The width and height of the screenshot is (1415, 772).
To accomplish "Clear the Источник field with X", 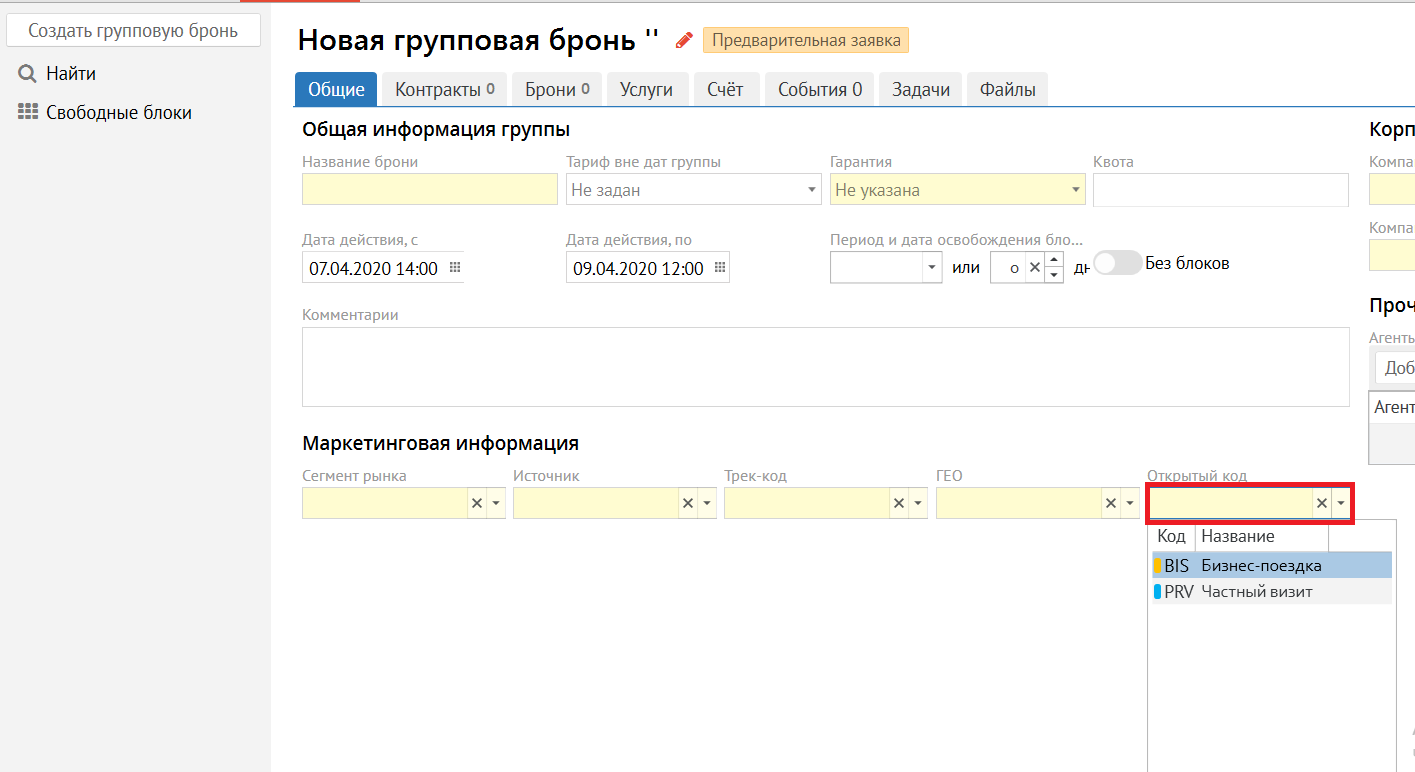I will (687, 503).
